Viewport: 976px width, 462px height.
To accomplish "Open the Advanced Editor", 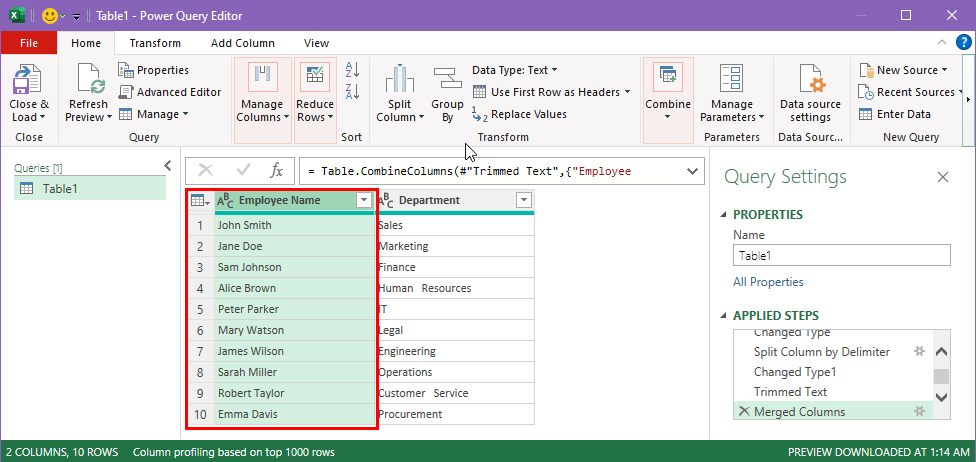I will click(170, 92).
